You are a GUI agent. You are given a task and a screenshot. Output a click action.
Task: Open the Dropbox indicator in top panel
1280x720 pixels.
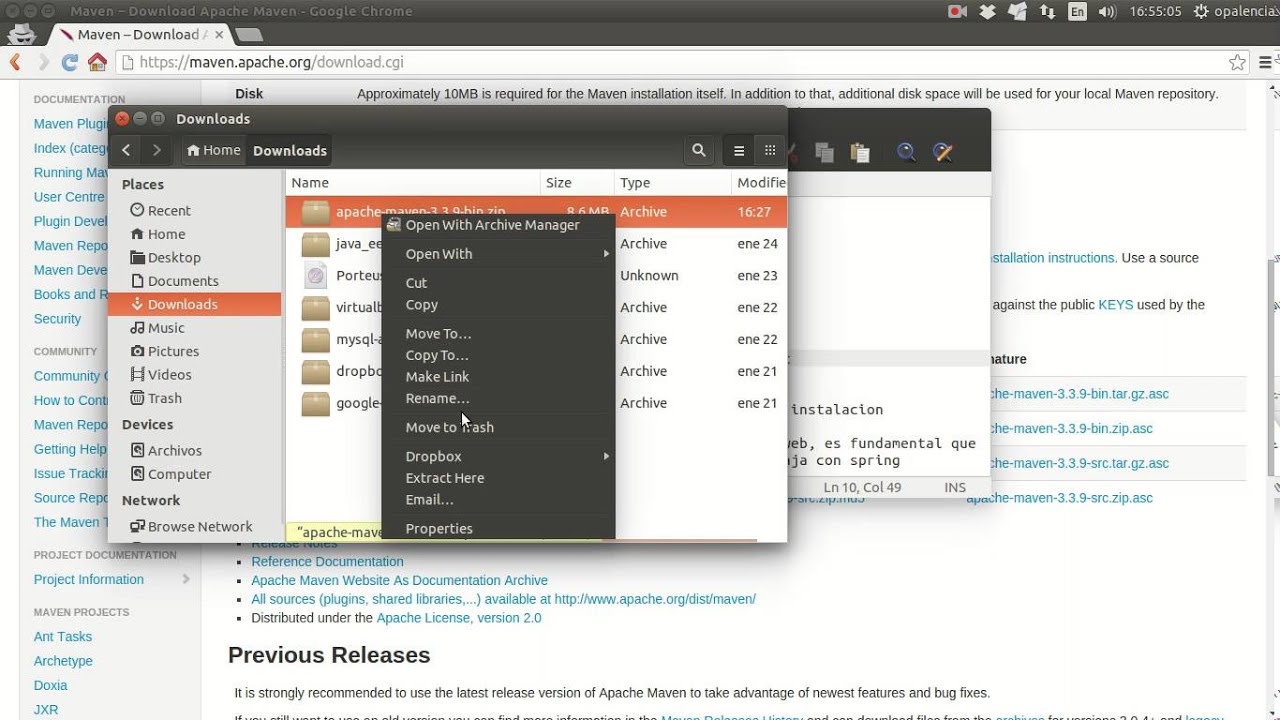(x=988, y=12)
